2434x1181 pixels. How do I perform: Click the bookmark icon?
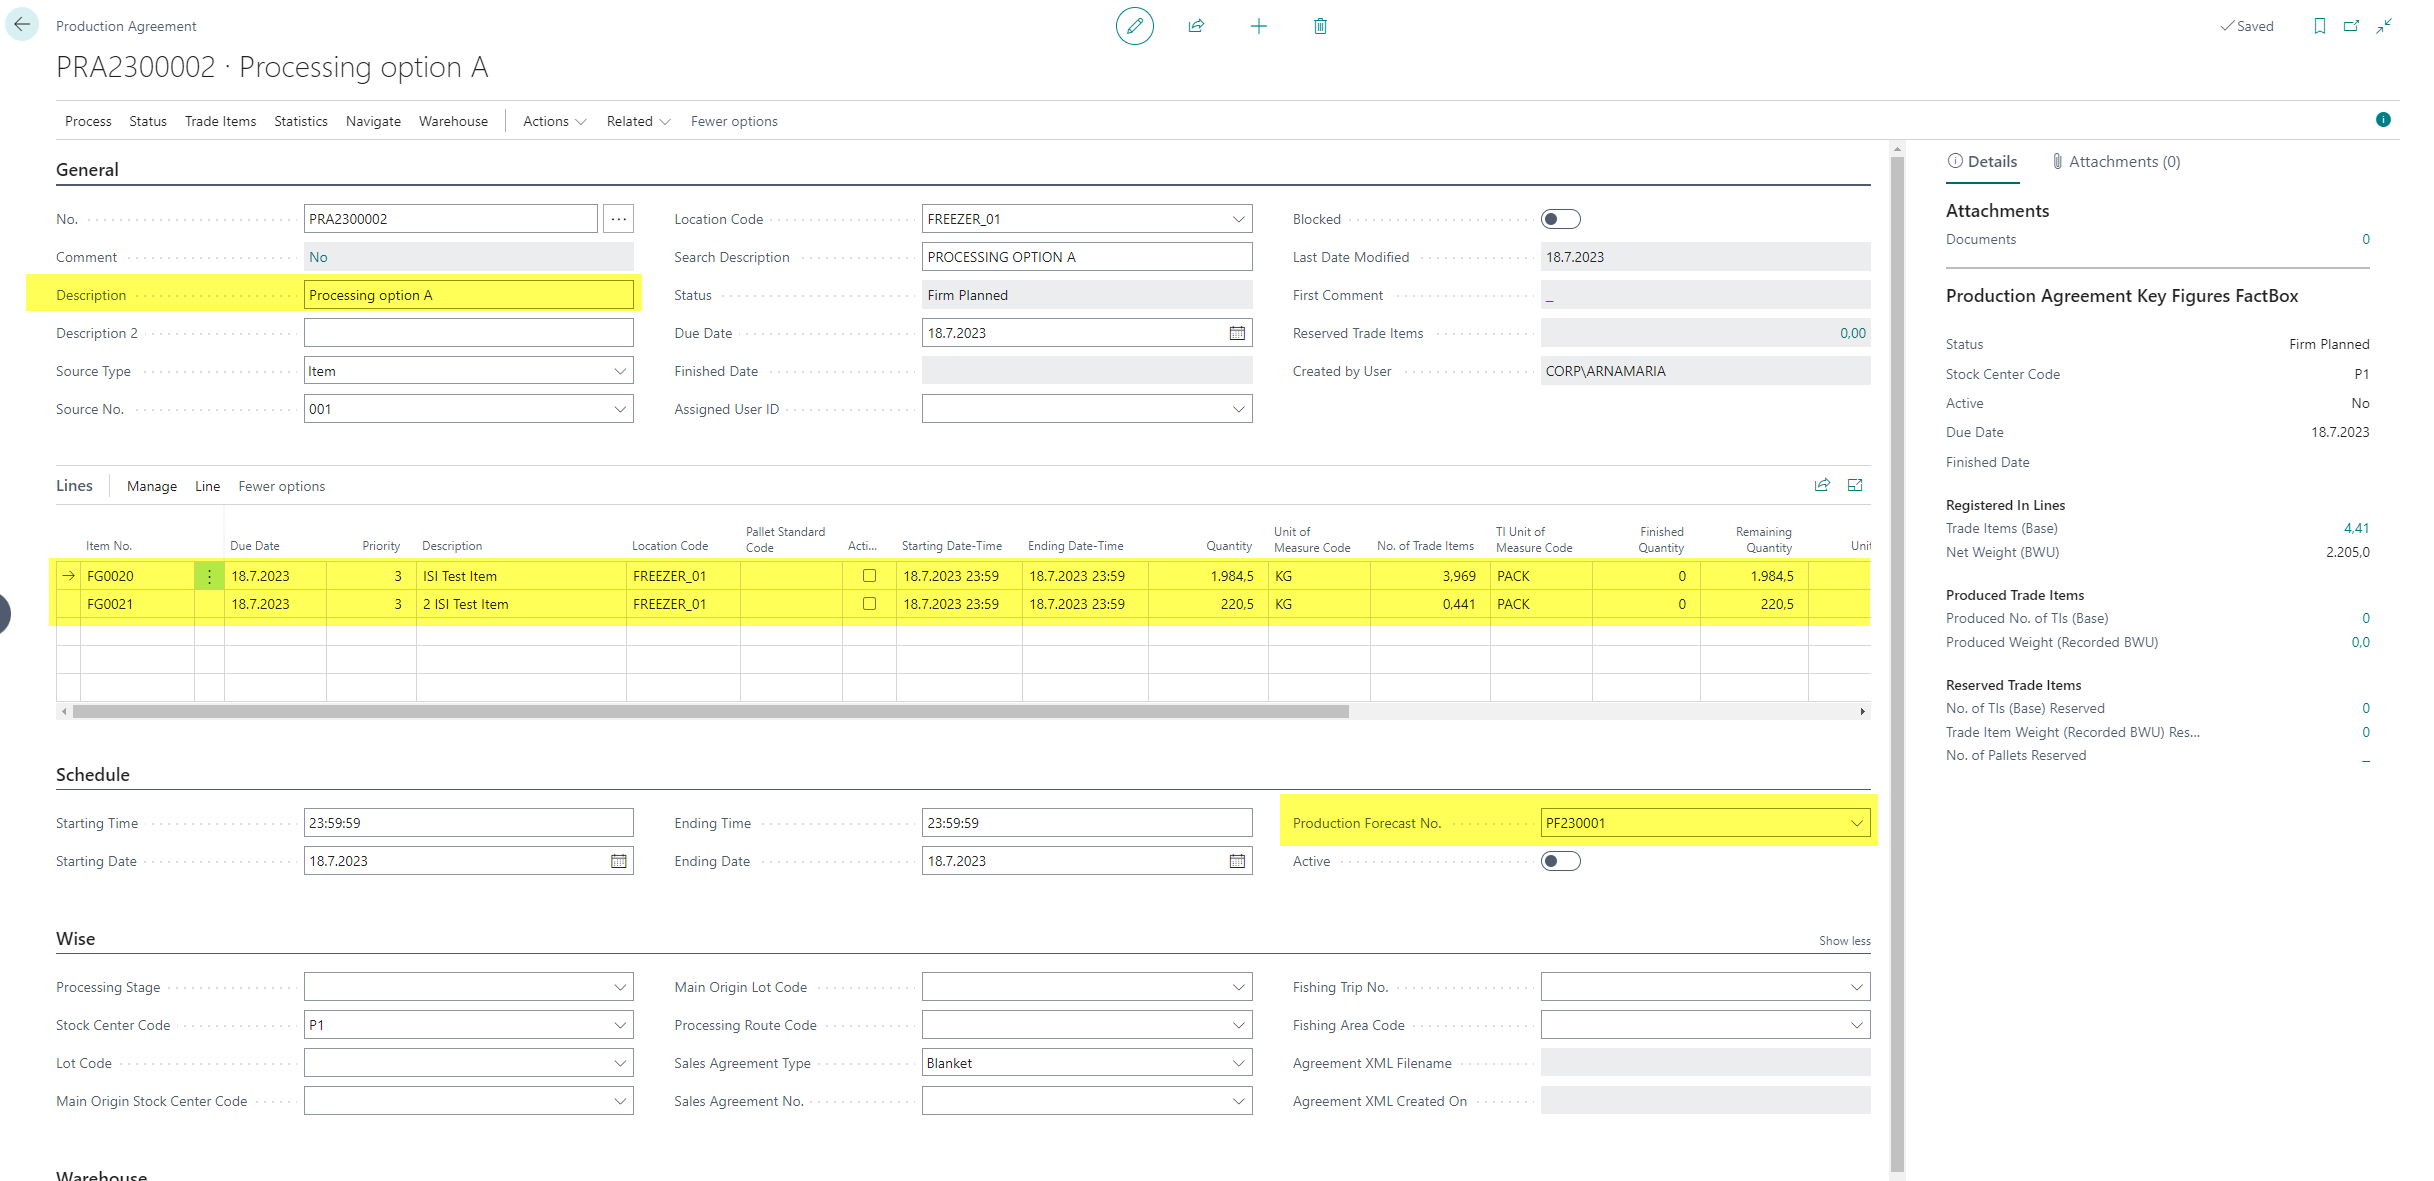point(2319,26)
